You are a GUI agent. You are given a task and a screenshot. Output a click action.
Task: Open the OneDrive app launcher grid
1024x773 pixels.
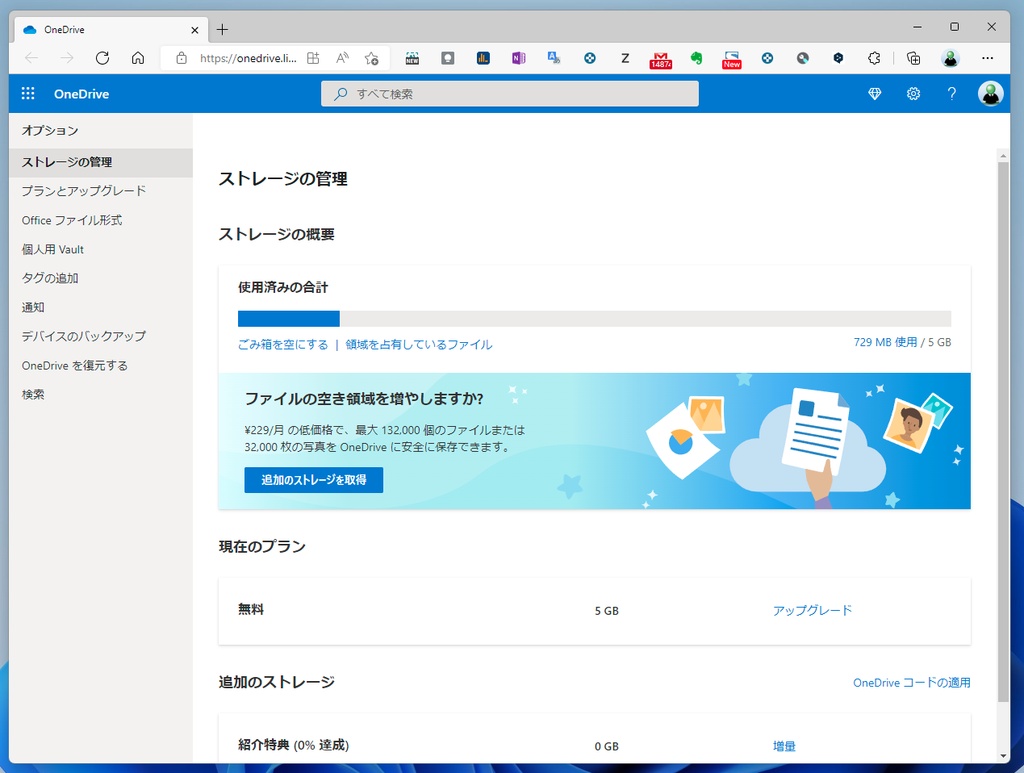[x=28, y=93]
